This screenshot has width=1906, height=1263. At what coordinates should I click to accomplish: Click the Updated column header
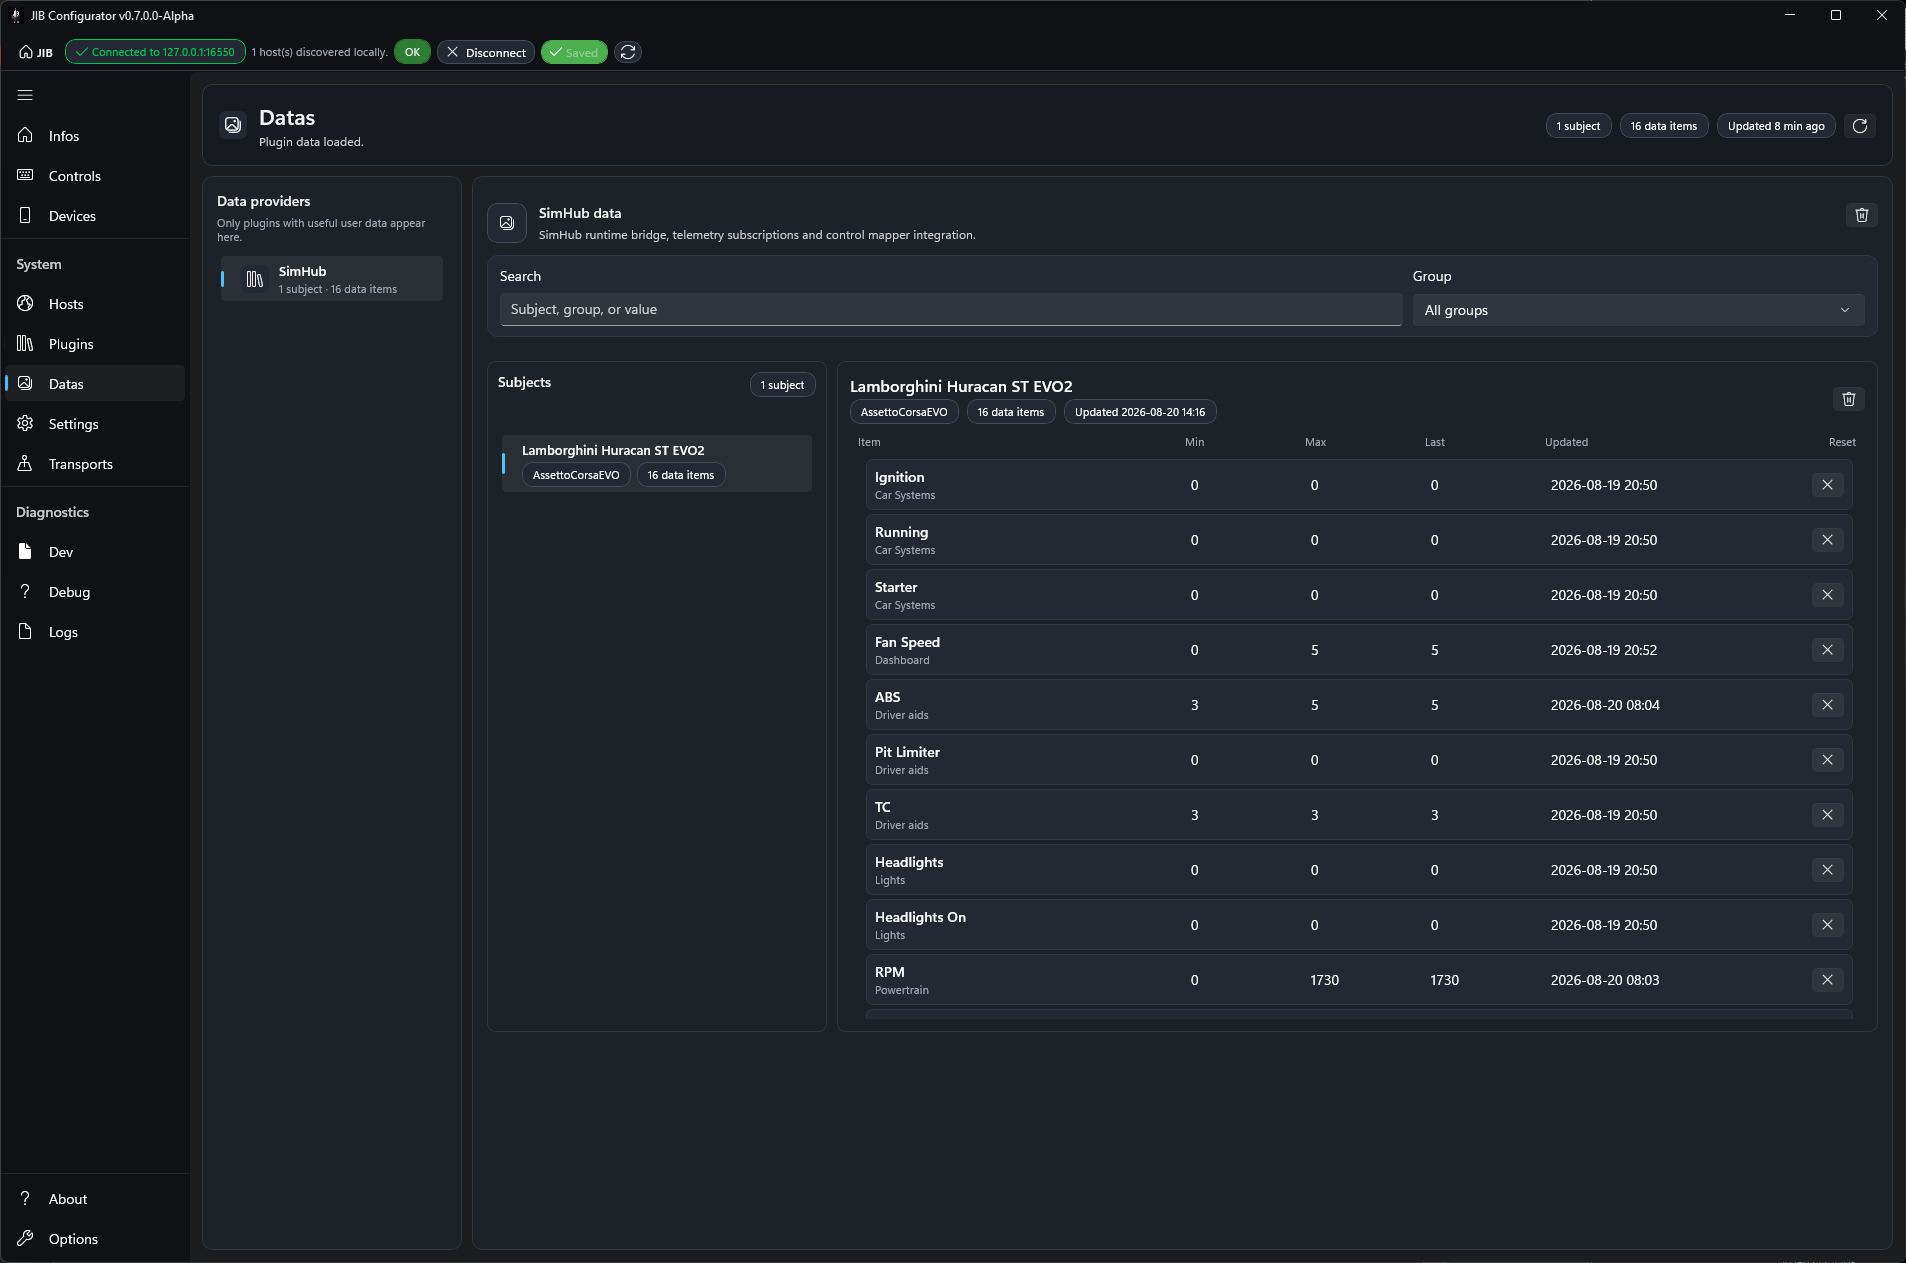[x=1566, y=442]
